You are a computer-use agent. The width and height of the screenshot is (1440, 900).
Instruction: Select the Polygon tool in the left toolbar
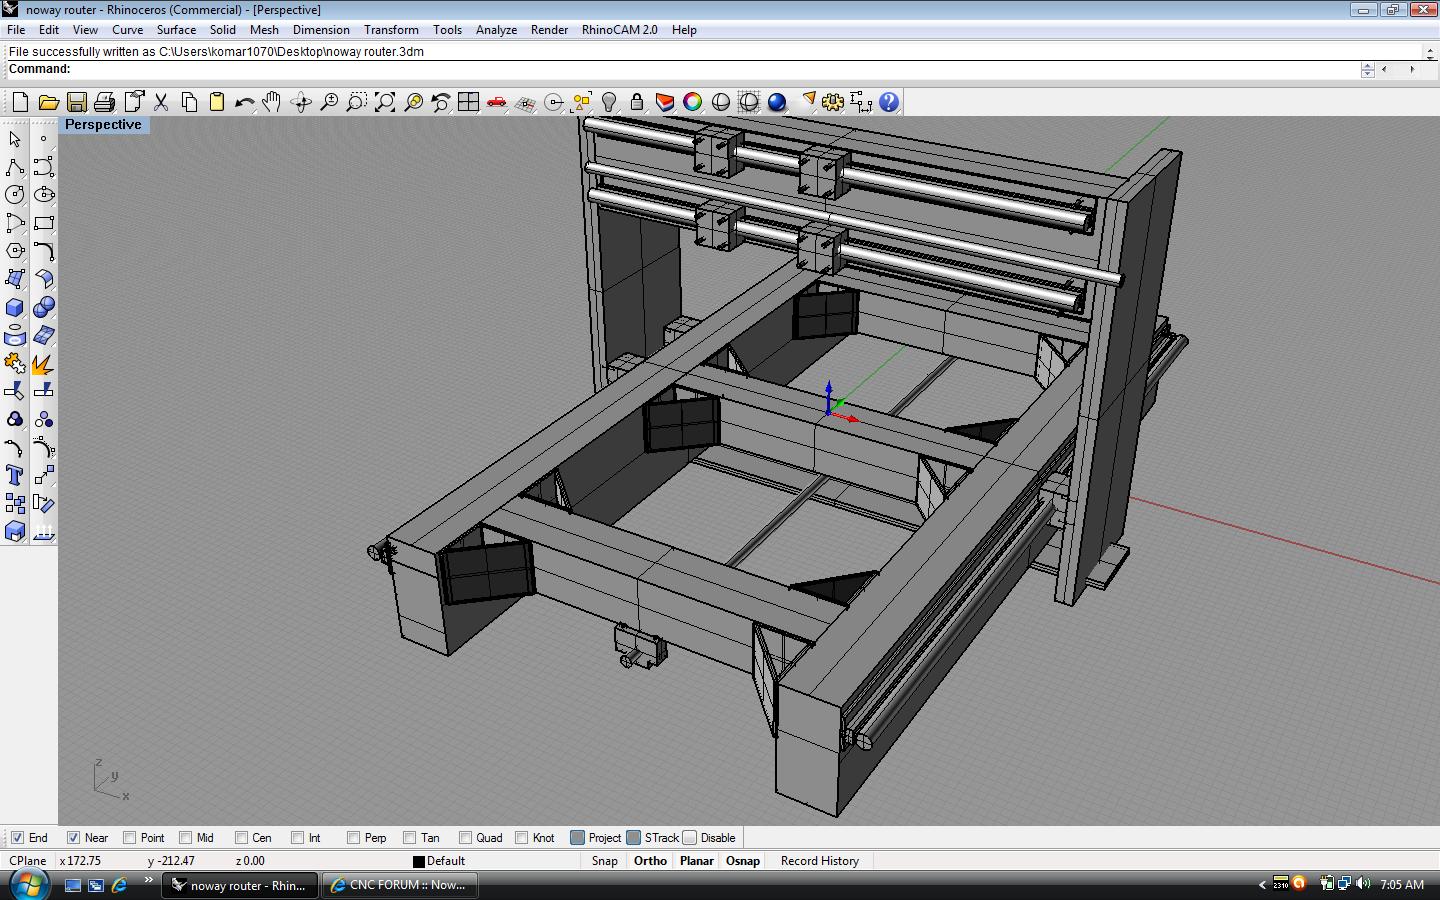point(15,251)
